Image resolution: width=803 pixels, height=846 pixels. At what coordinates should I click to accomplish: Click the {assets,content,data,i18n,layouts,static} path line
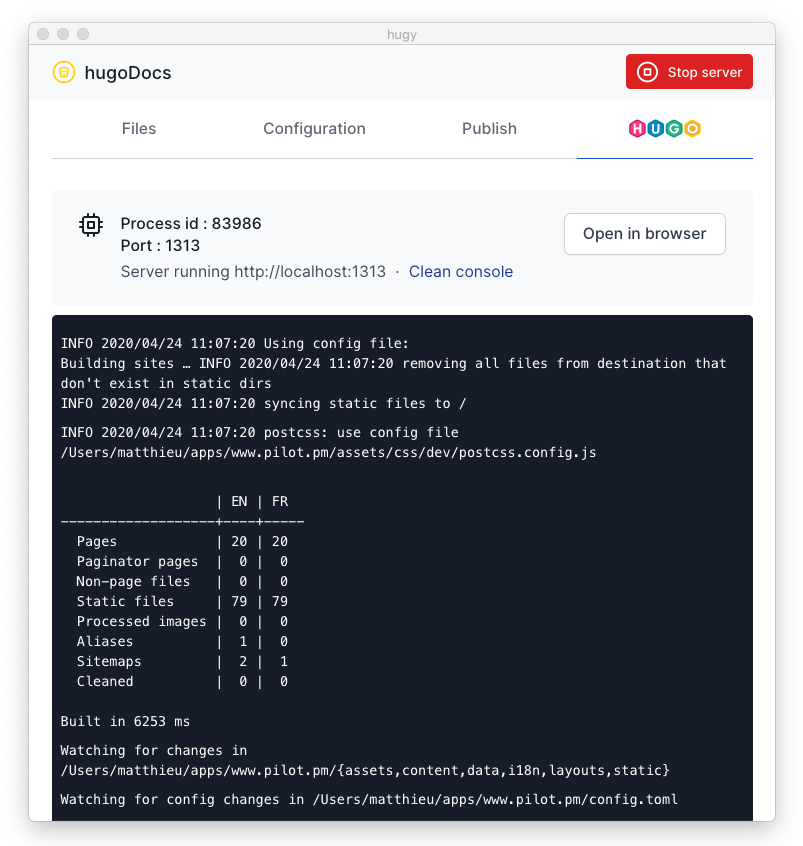365,770
